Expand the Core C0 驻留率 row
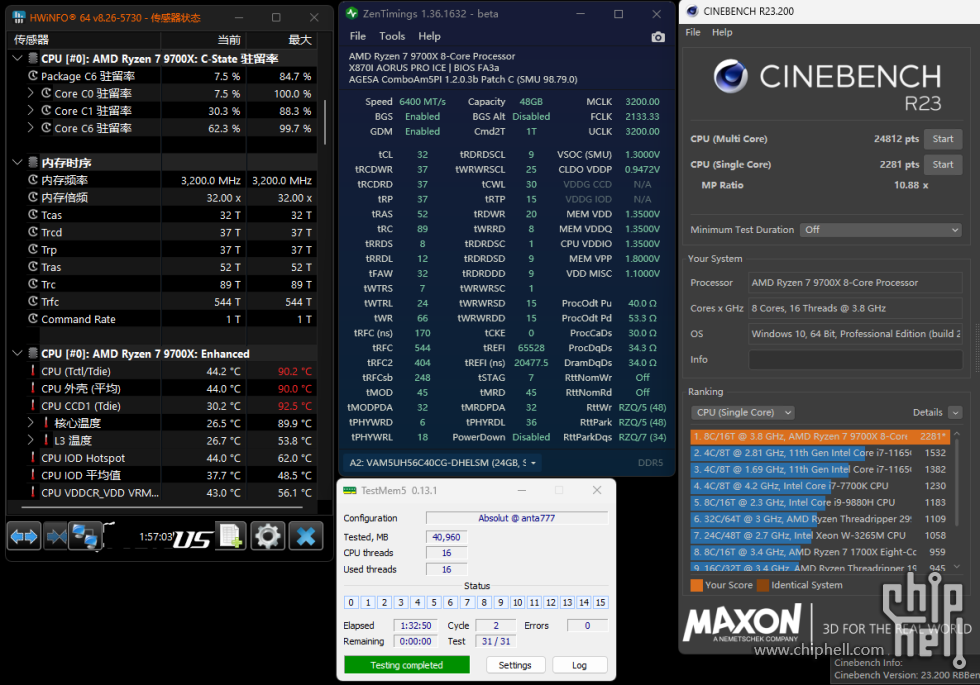The height and width of the screenshot is (685, 980). tap(31, 93)
